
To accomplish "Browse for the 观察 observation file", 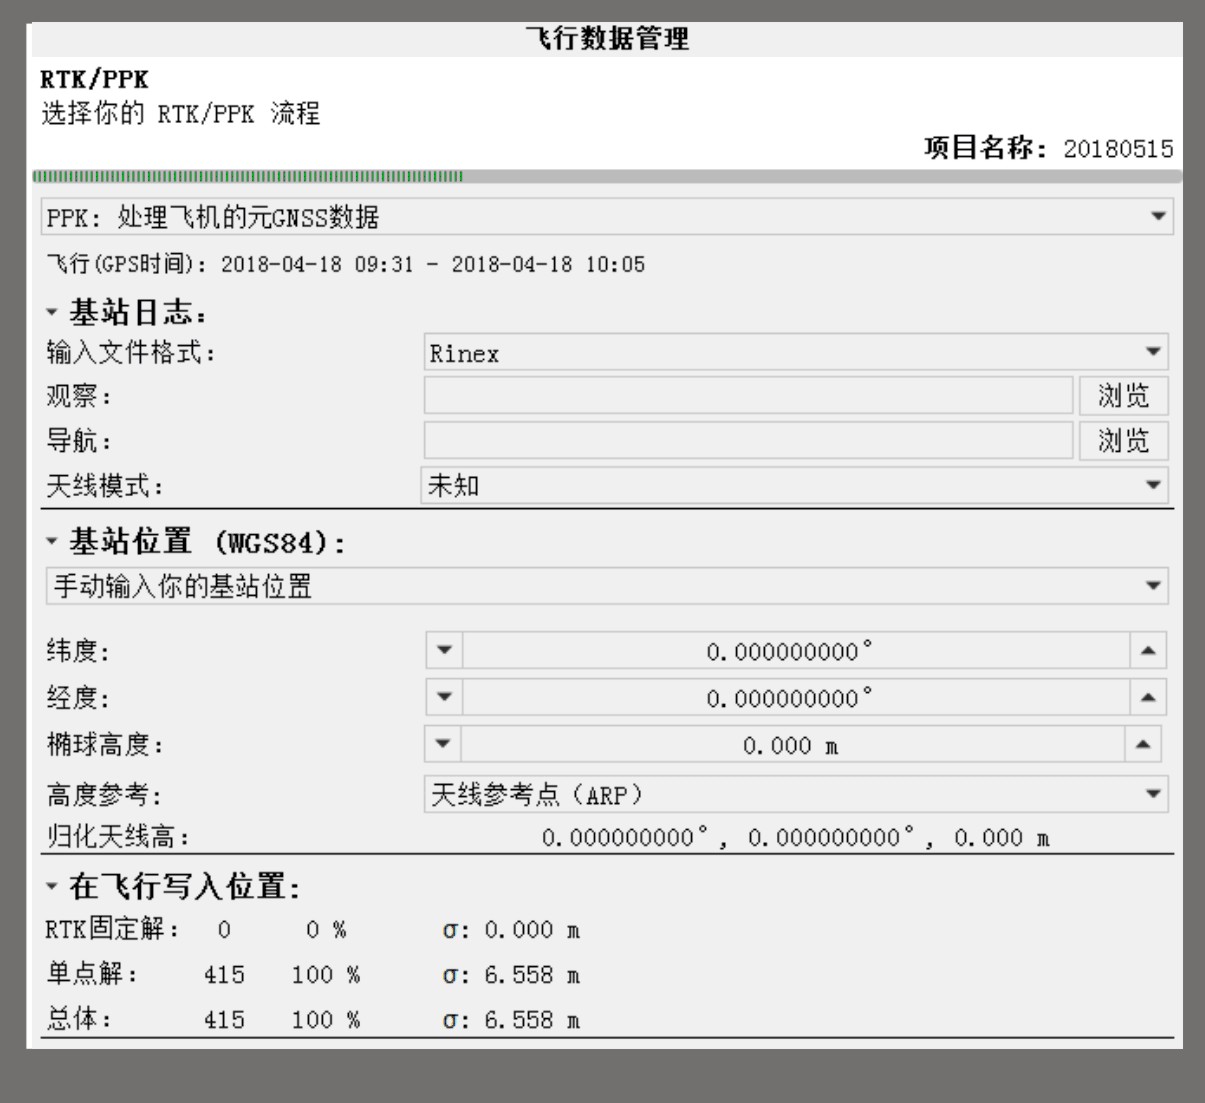I will pos(1123,396).
